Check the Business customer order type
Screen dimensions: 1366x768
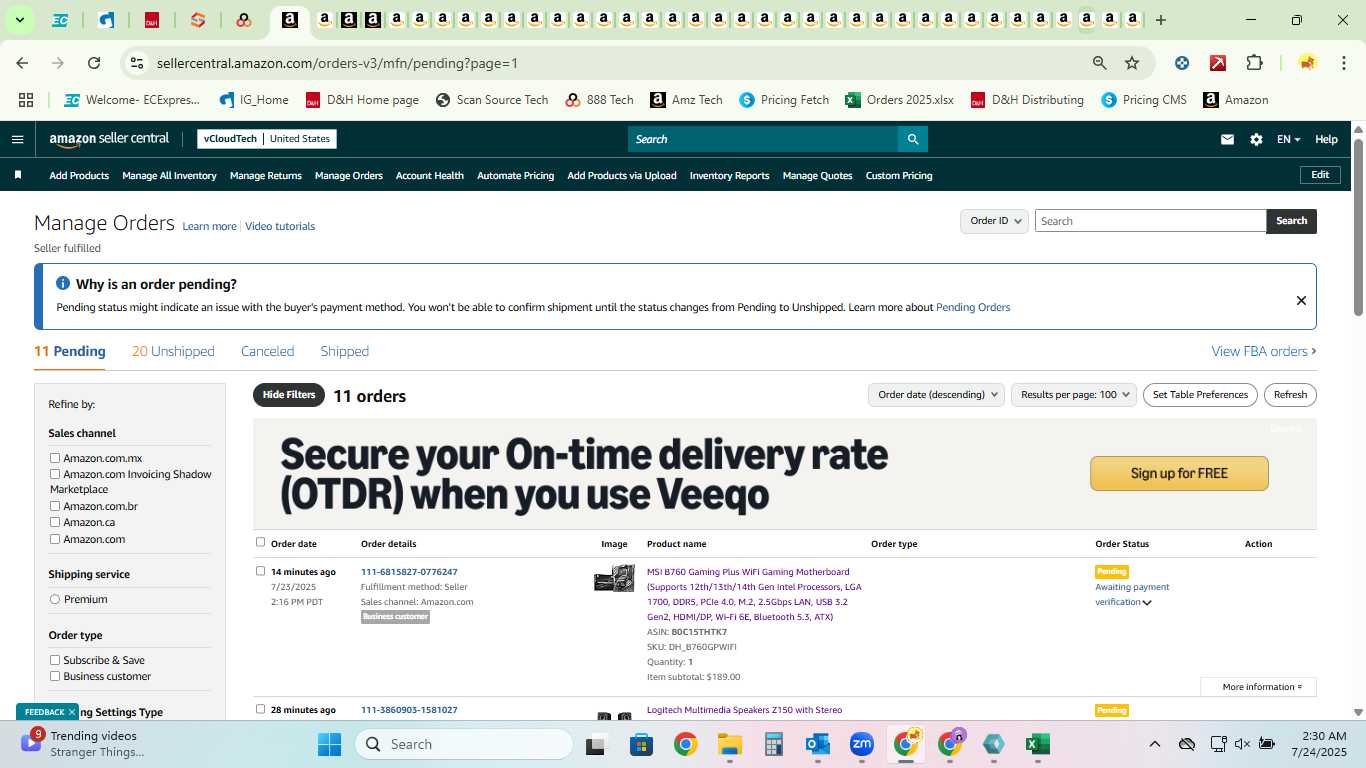55,676
